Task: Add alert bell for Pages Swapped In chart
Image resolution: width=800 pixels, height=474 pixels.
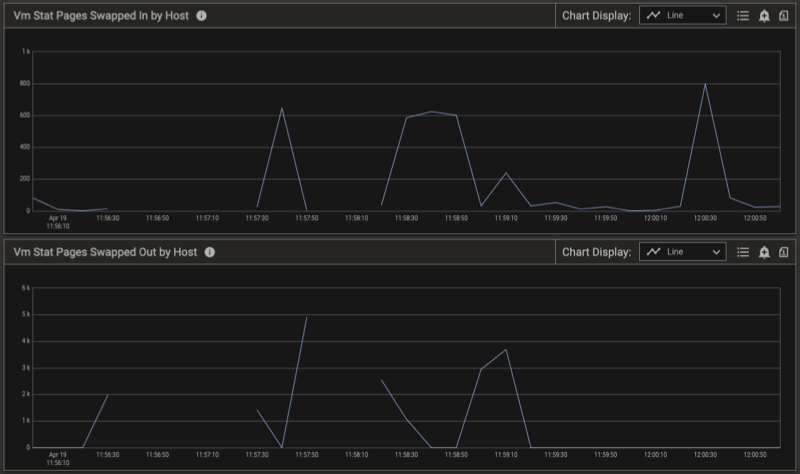Action: point(764,16)
